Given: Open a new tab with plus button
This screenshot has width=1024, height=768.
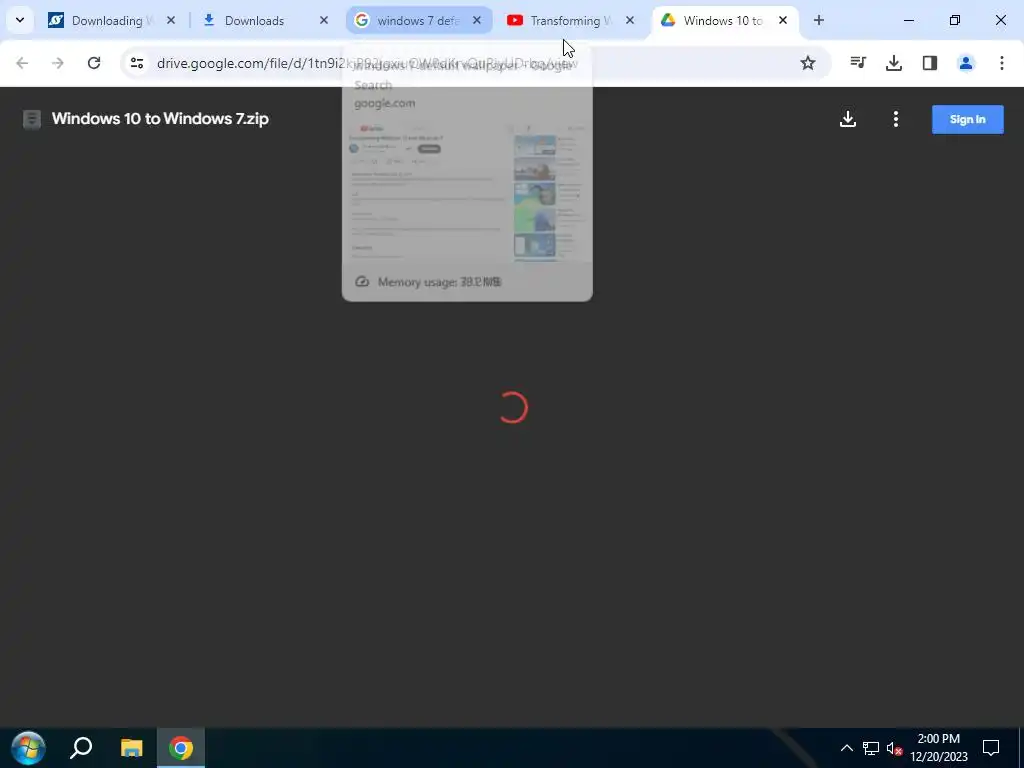Looking at the screenshot, I should click(818, 20).
